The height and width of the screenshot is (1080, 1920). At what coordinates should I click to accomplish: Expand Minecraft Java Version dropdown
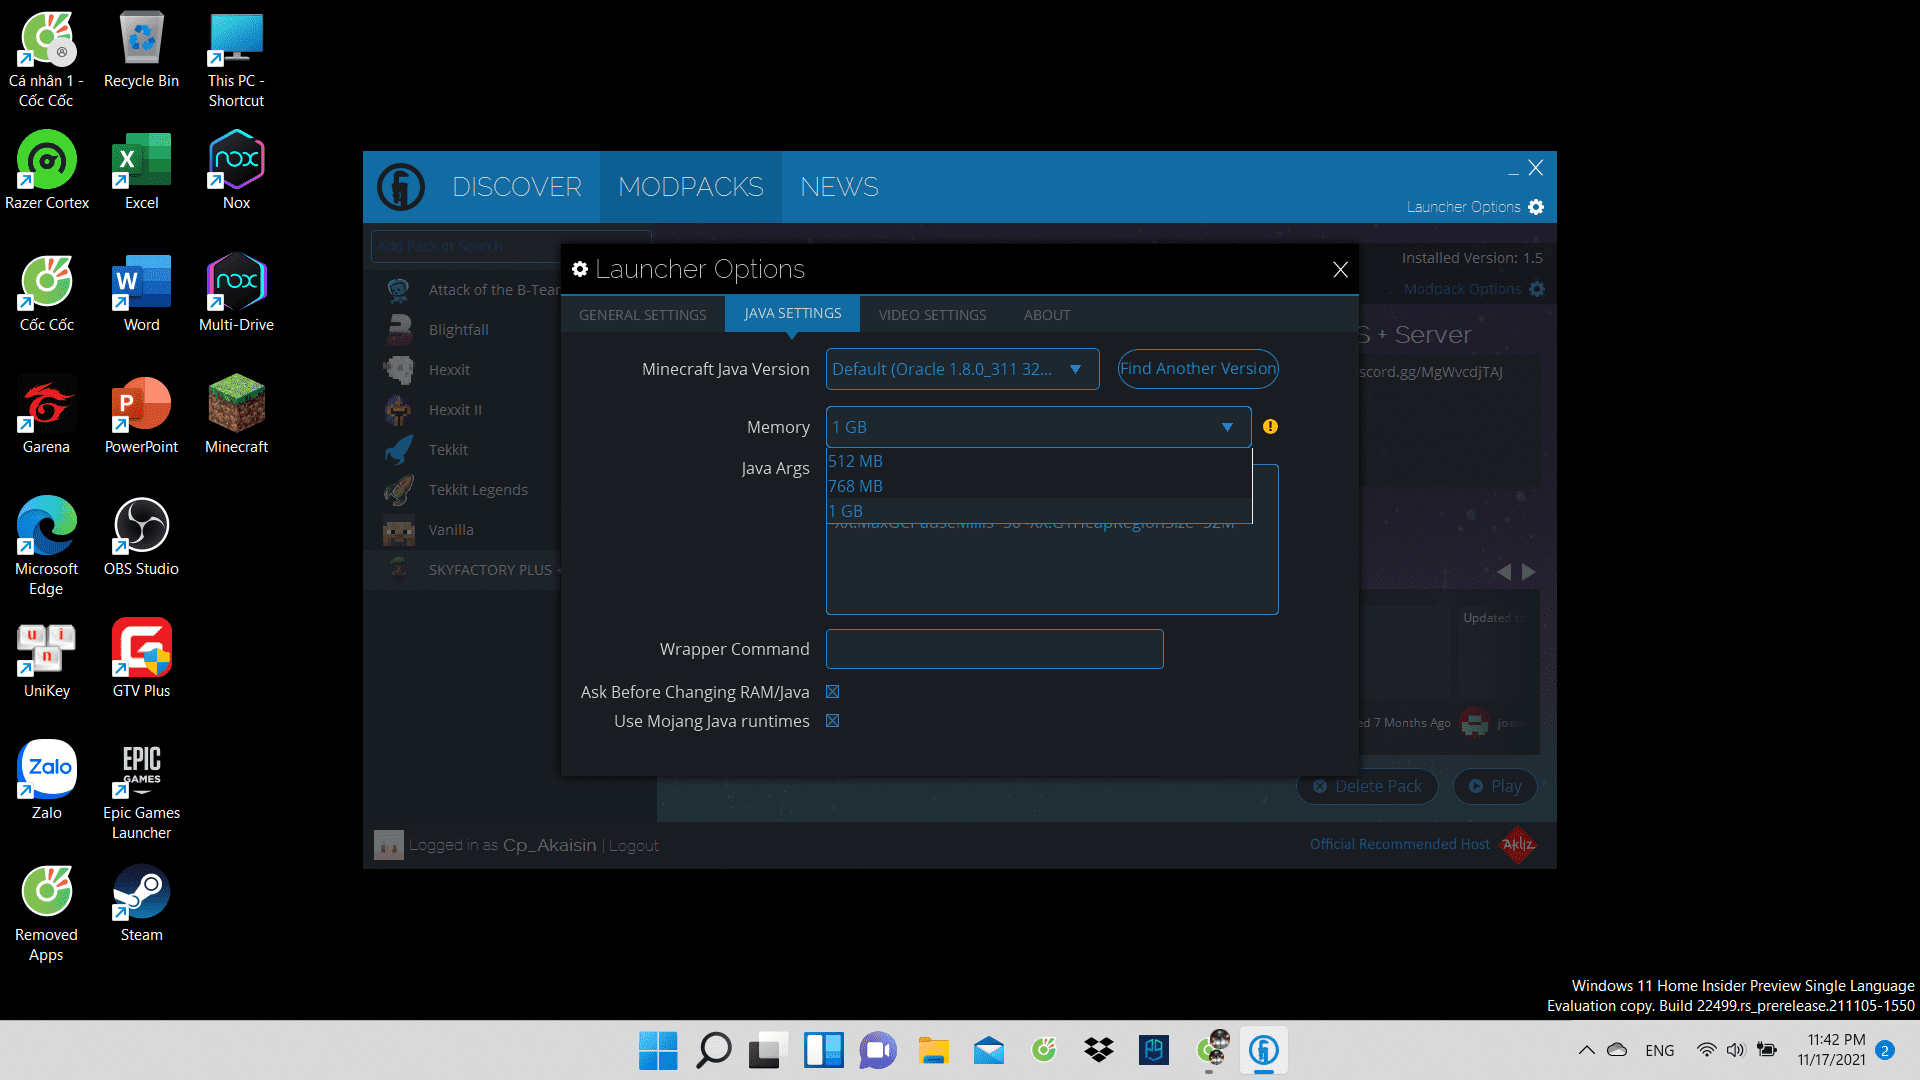coord(1075,369)
